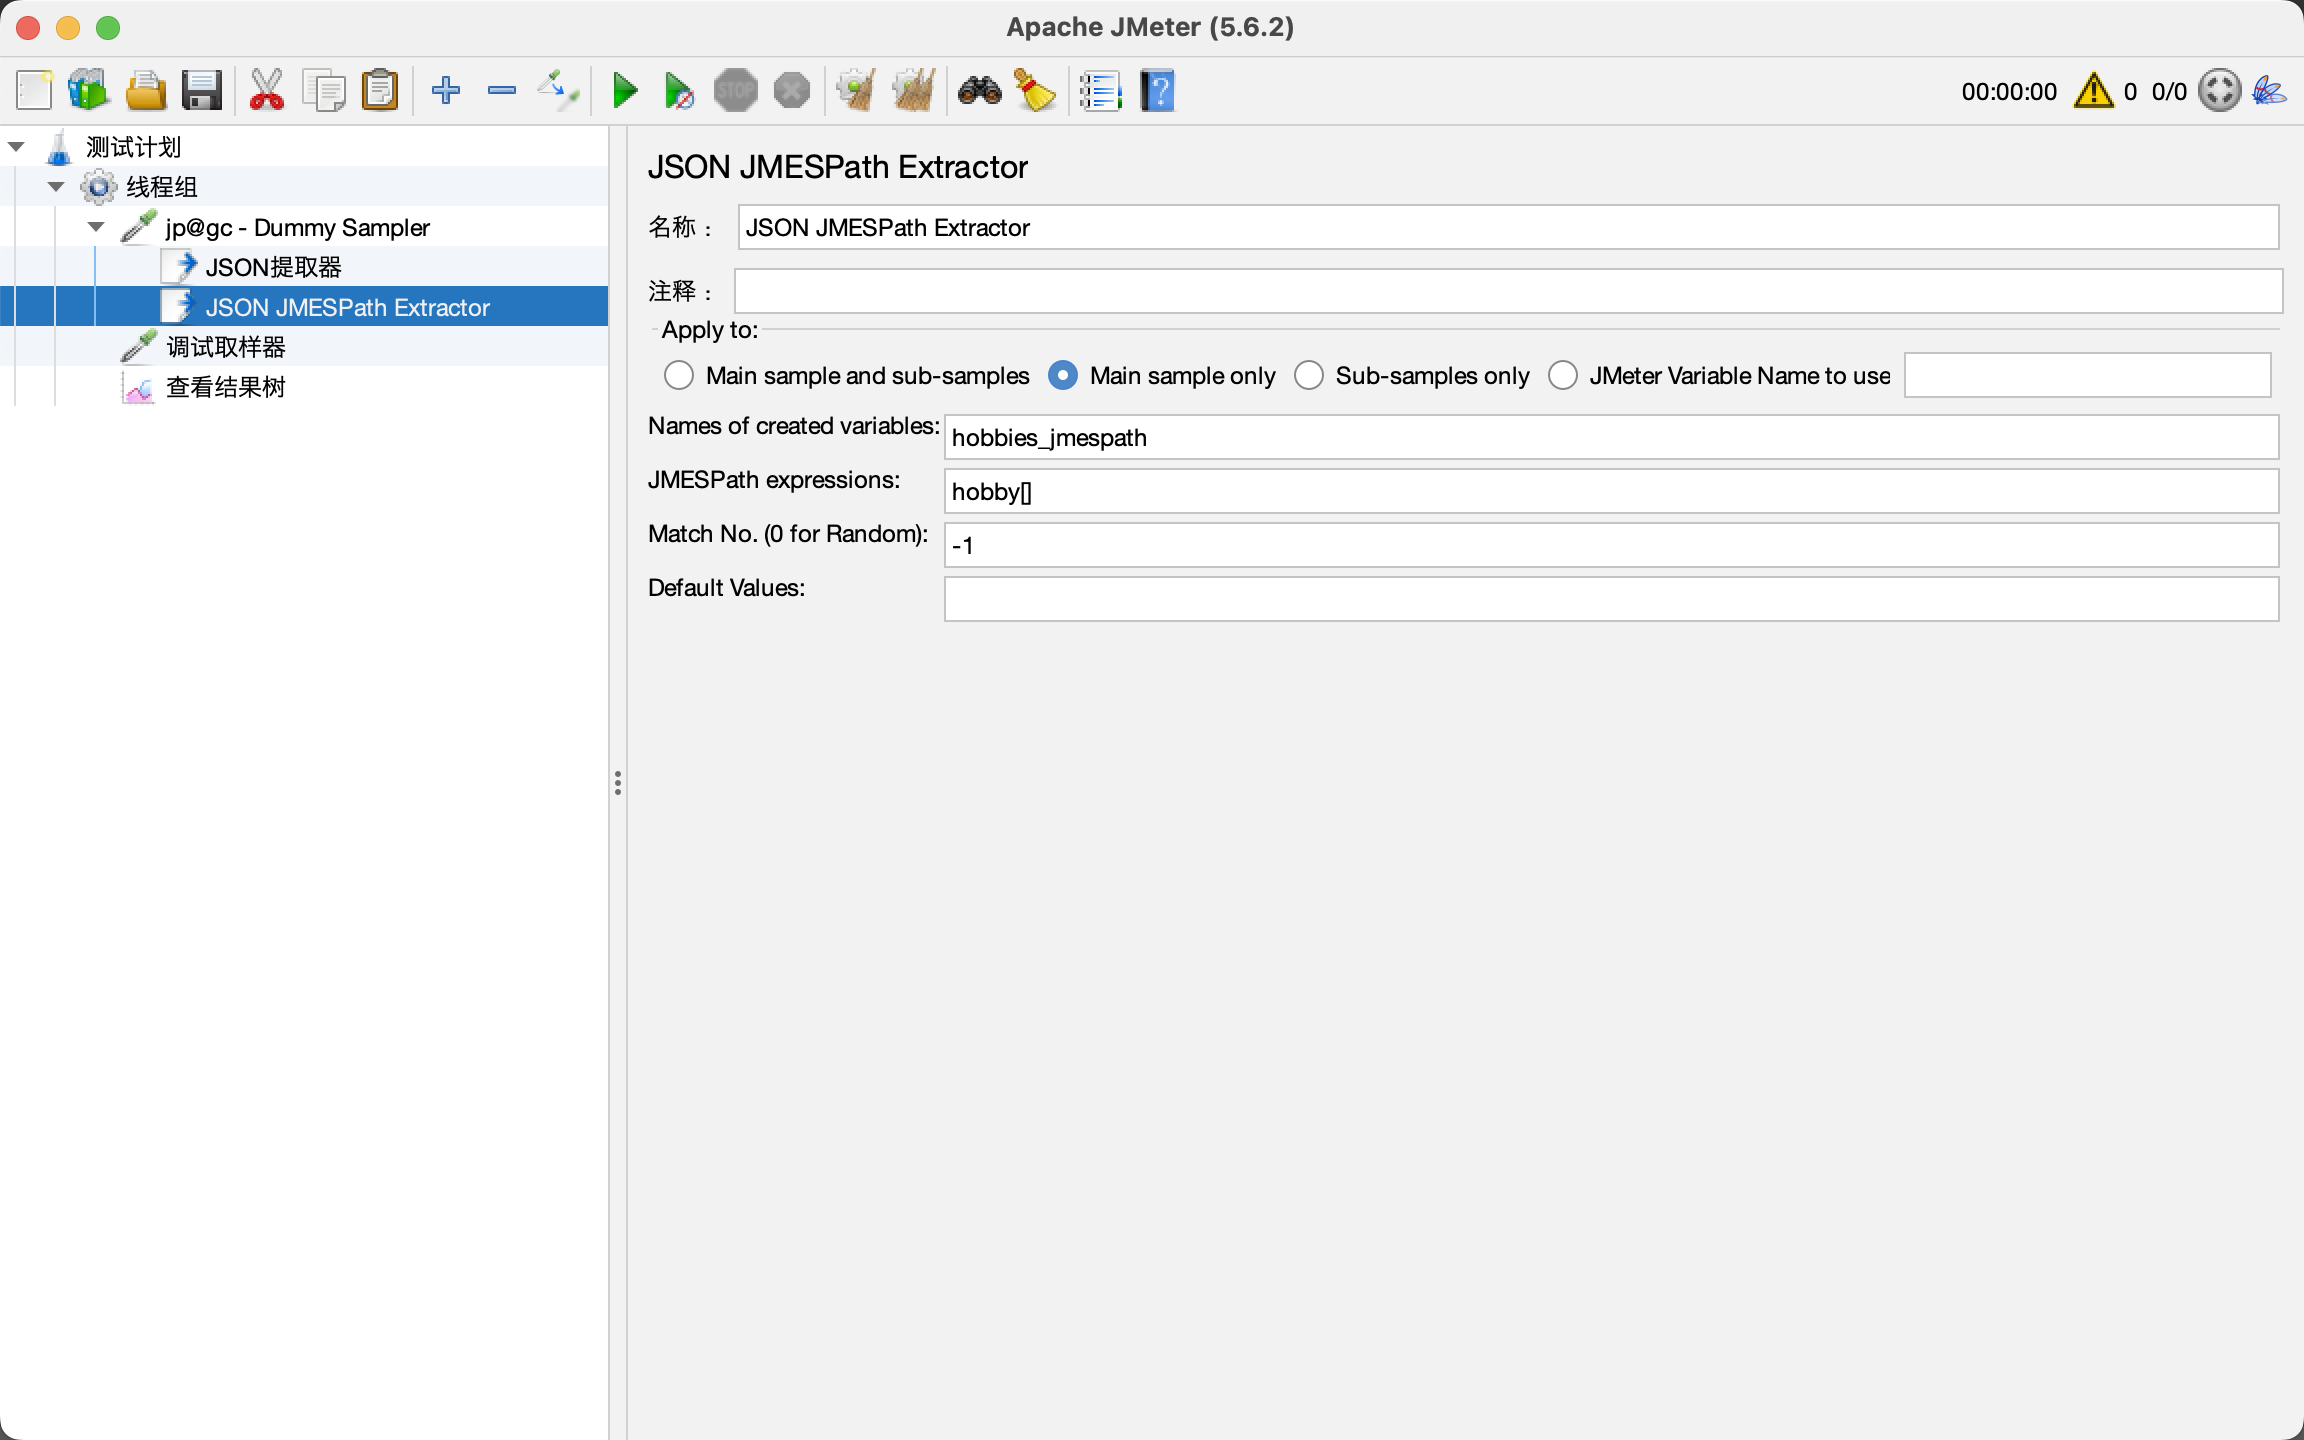Click the Toggle enable/disable icon

(558, 91)
